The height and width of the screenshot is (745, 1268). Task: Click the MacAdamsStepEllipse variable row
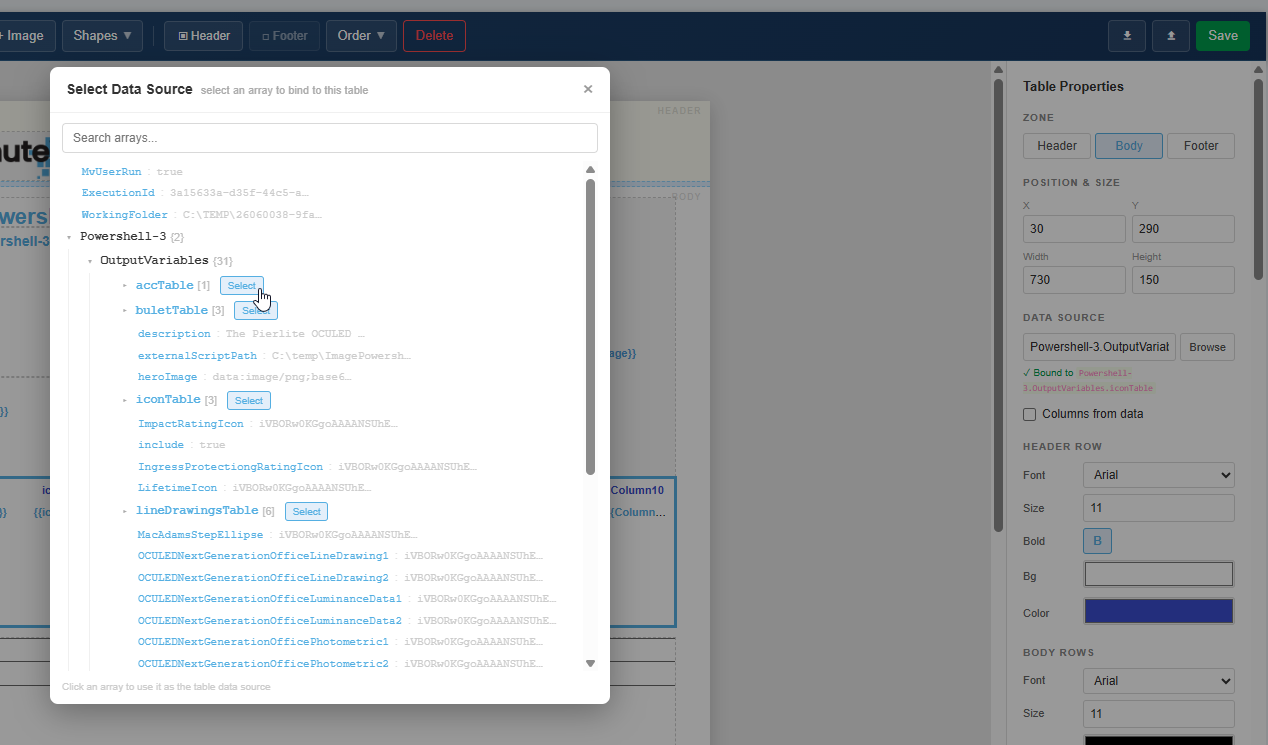point(277,535)
